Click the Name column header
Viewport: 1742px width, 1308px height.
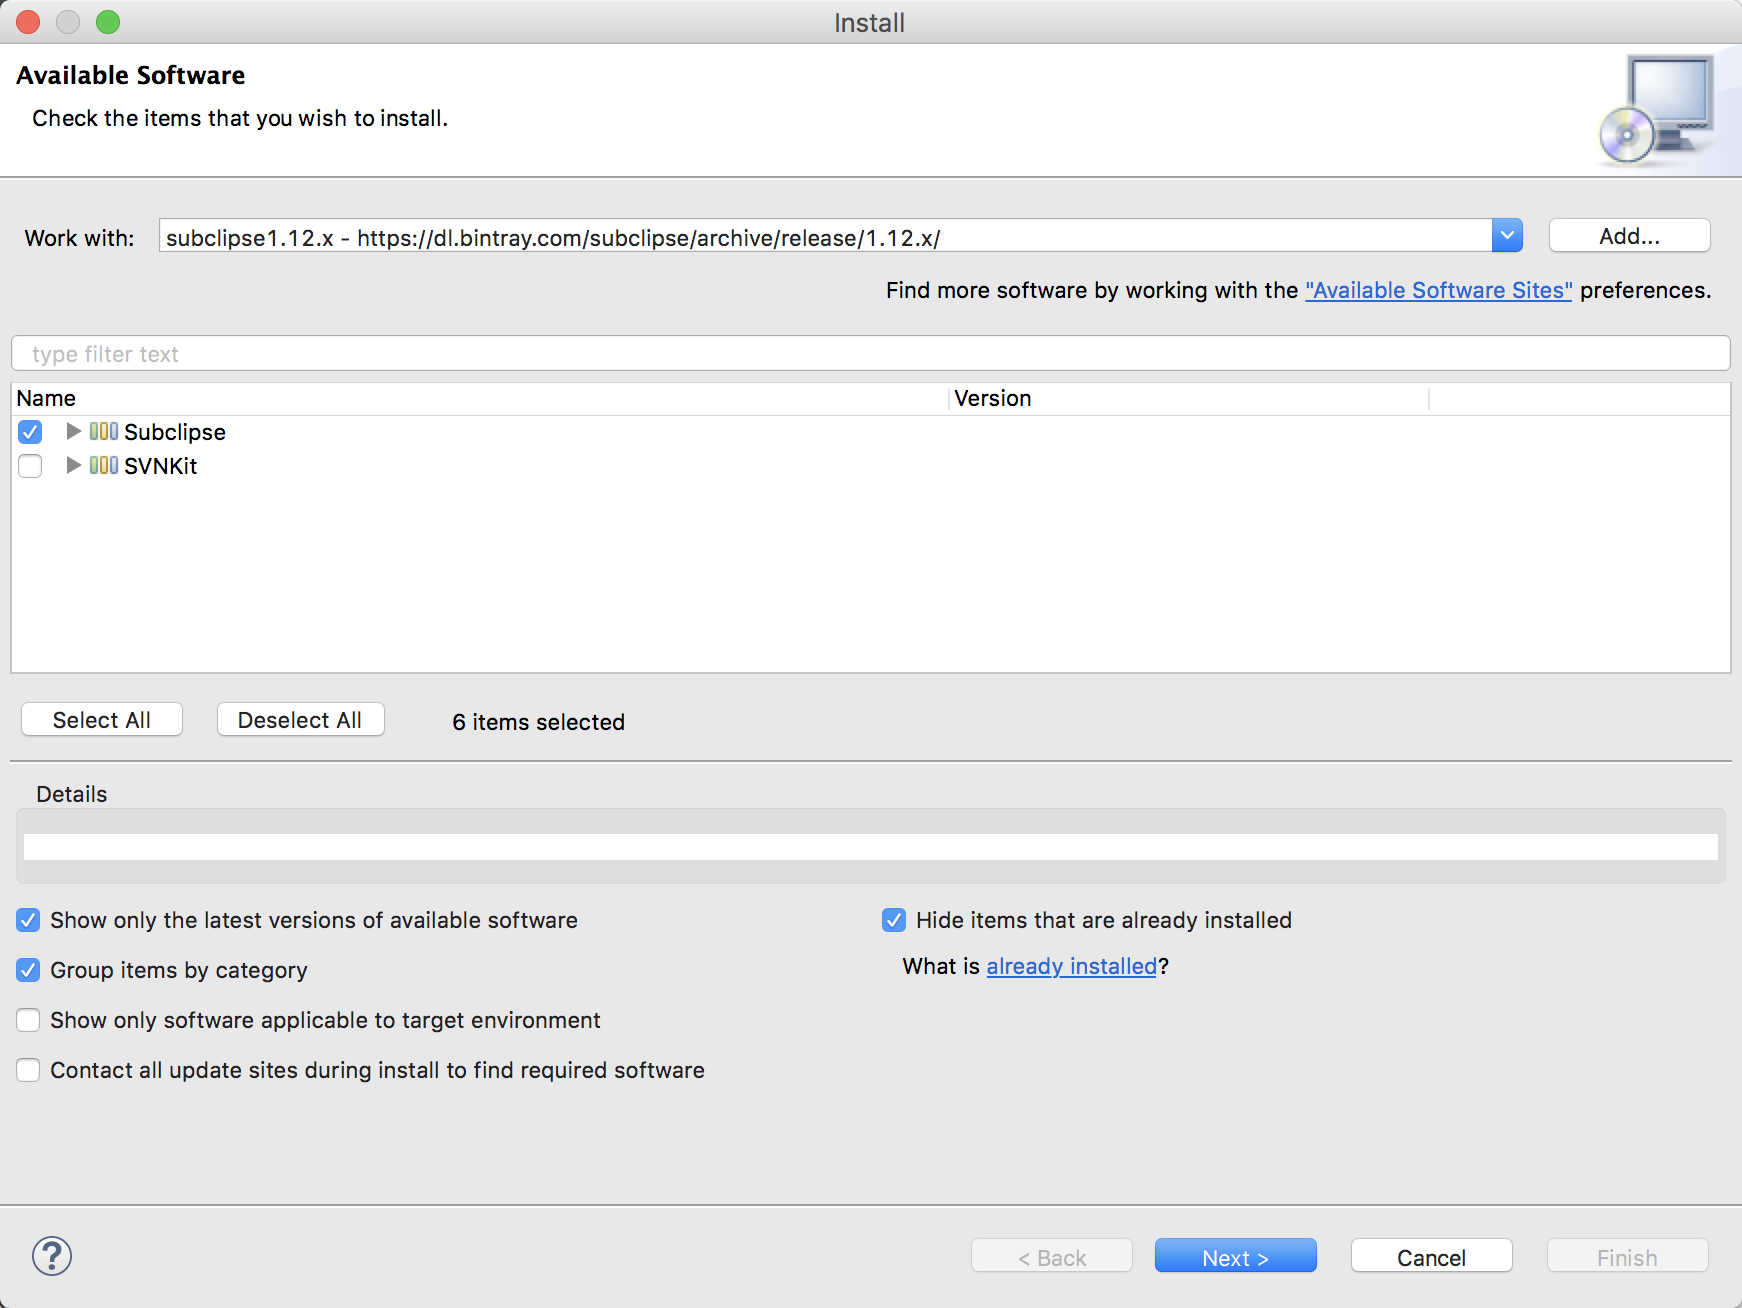pos(46,398)
